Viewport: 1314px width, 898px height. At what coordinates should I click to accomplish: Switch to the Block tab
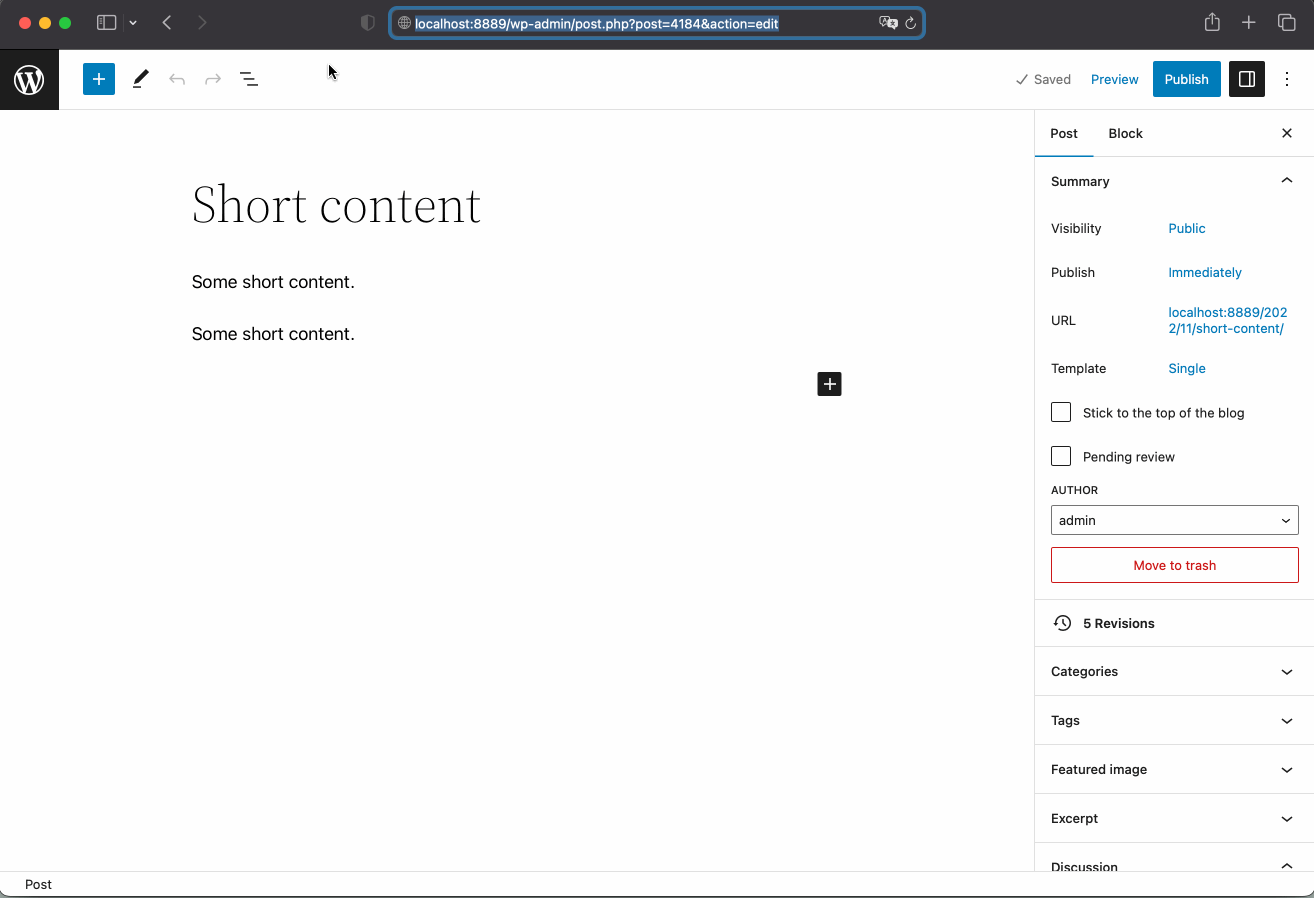(1125, 133)
